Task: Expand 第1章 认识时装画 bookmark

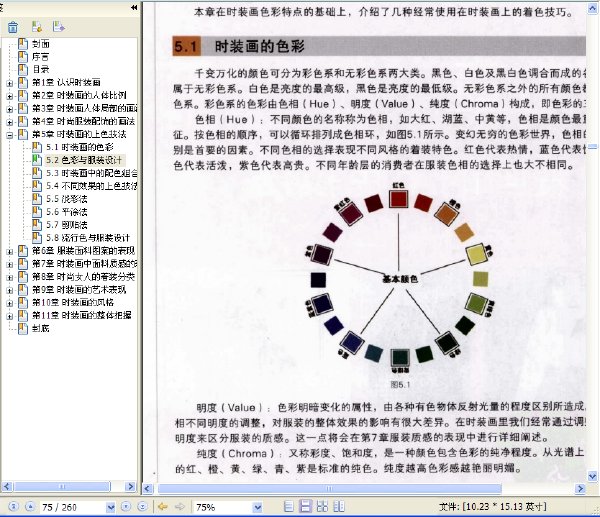Action: pos(10,83)
